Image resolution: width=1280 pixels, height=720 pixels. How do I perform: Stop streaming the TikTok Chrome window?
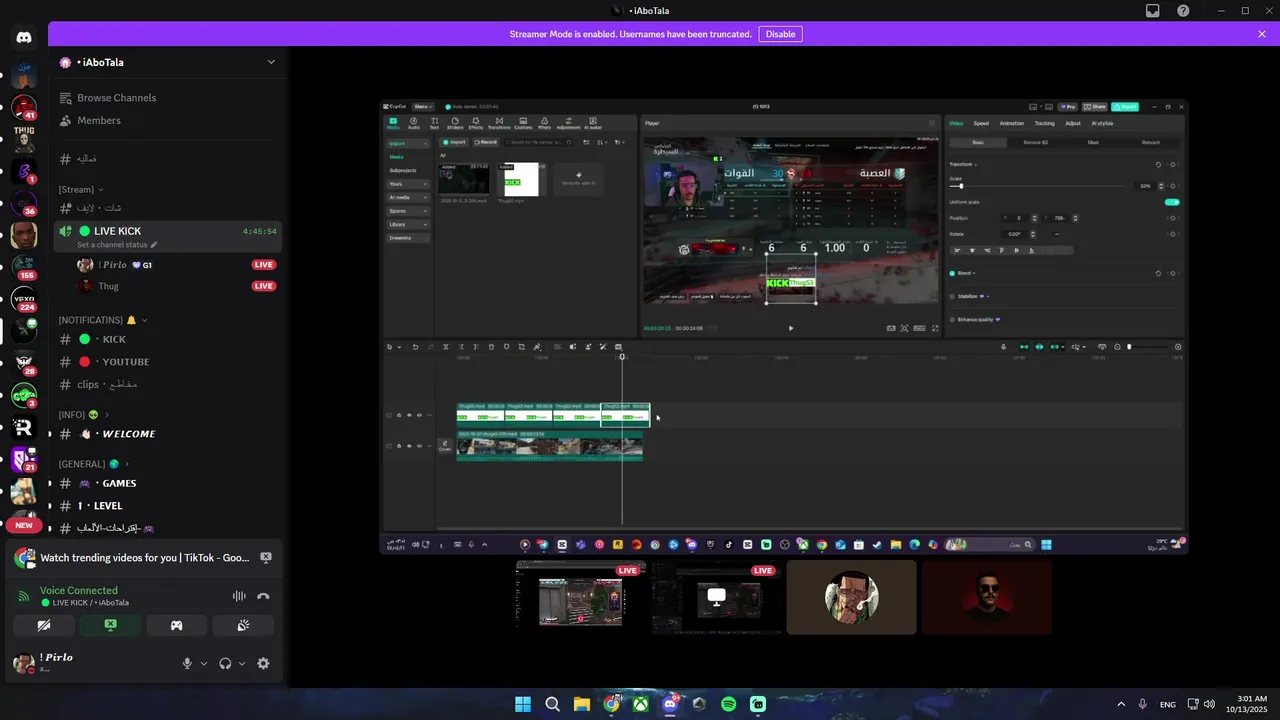tap(266, 557)
